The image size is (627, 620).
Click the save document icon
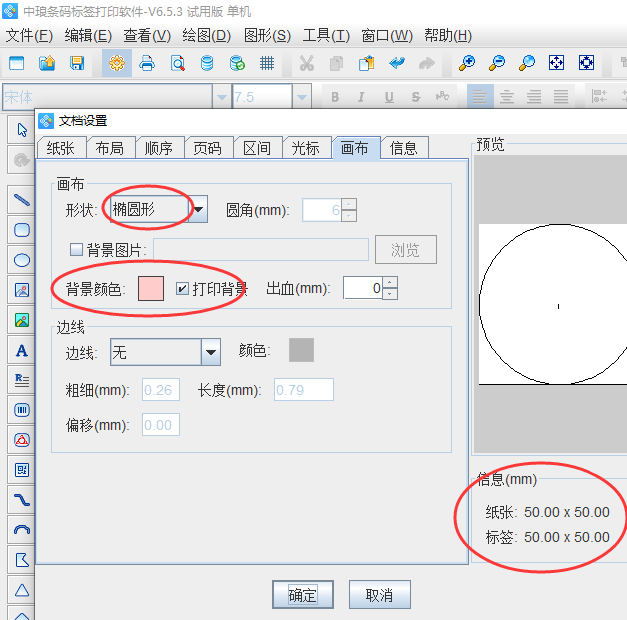coord(76,63)
